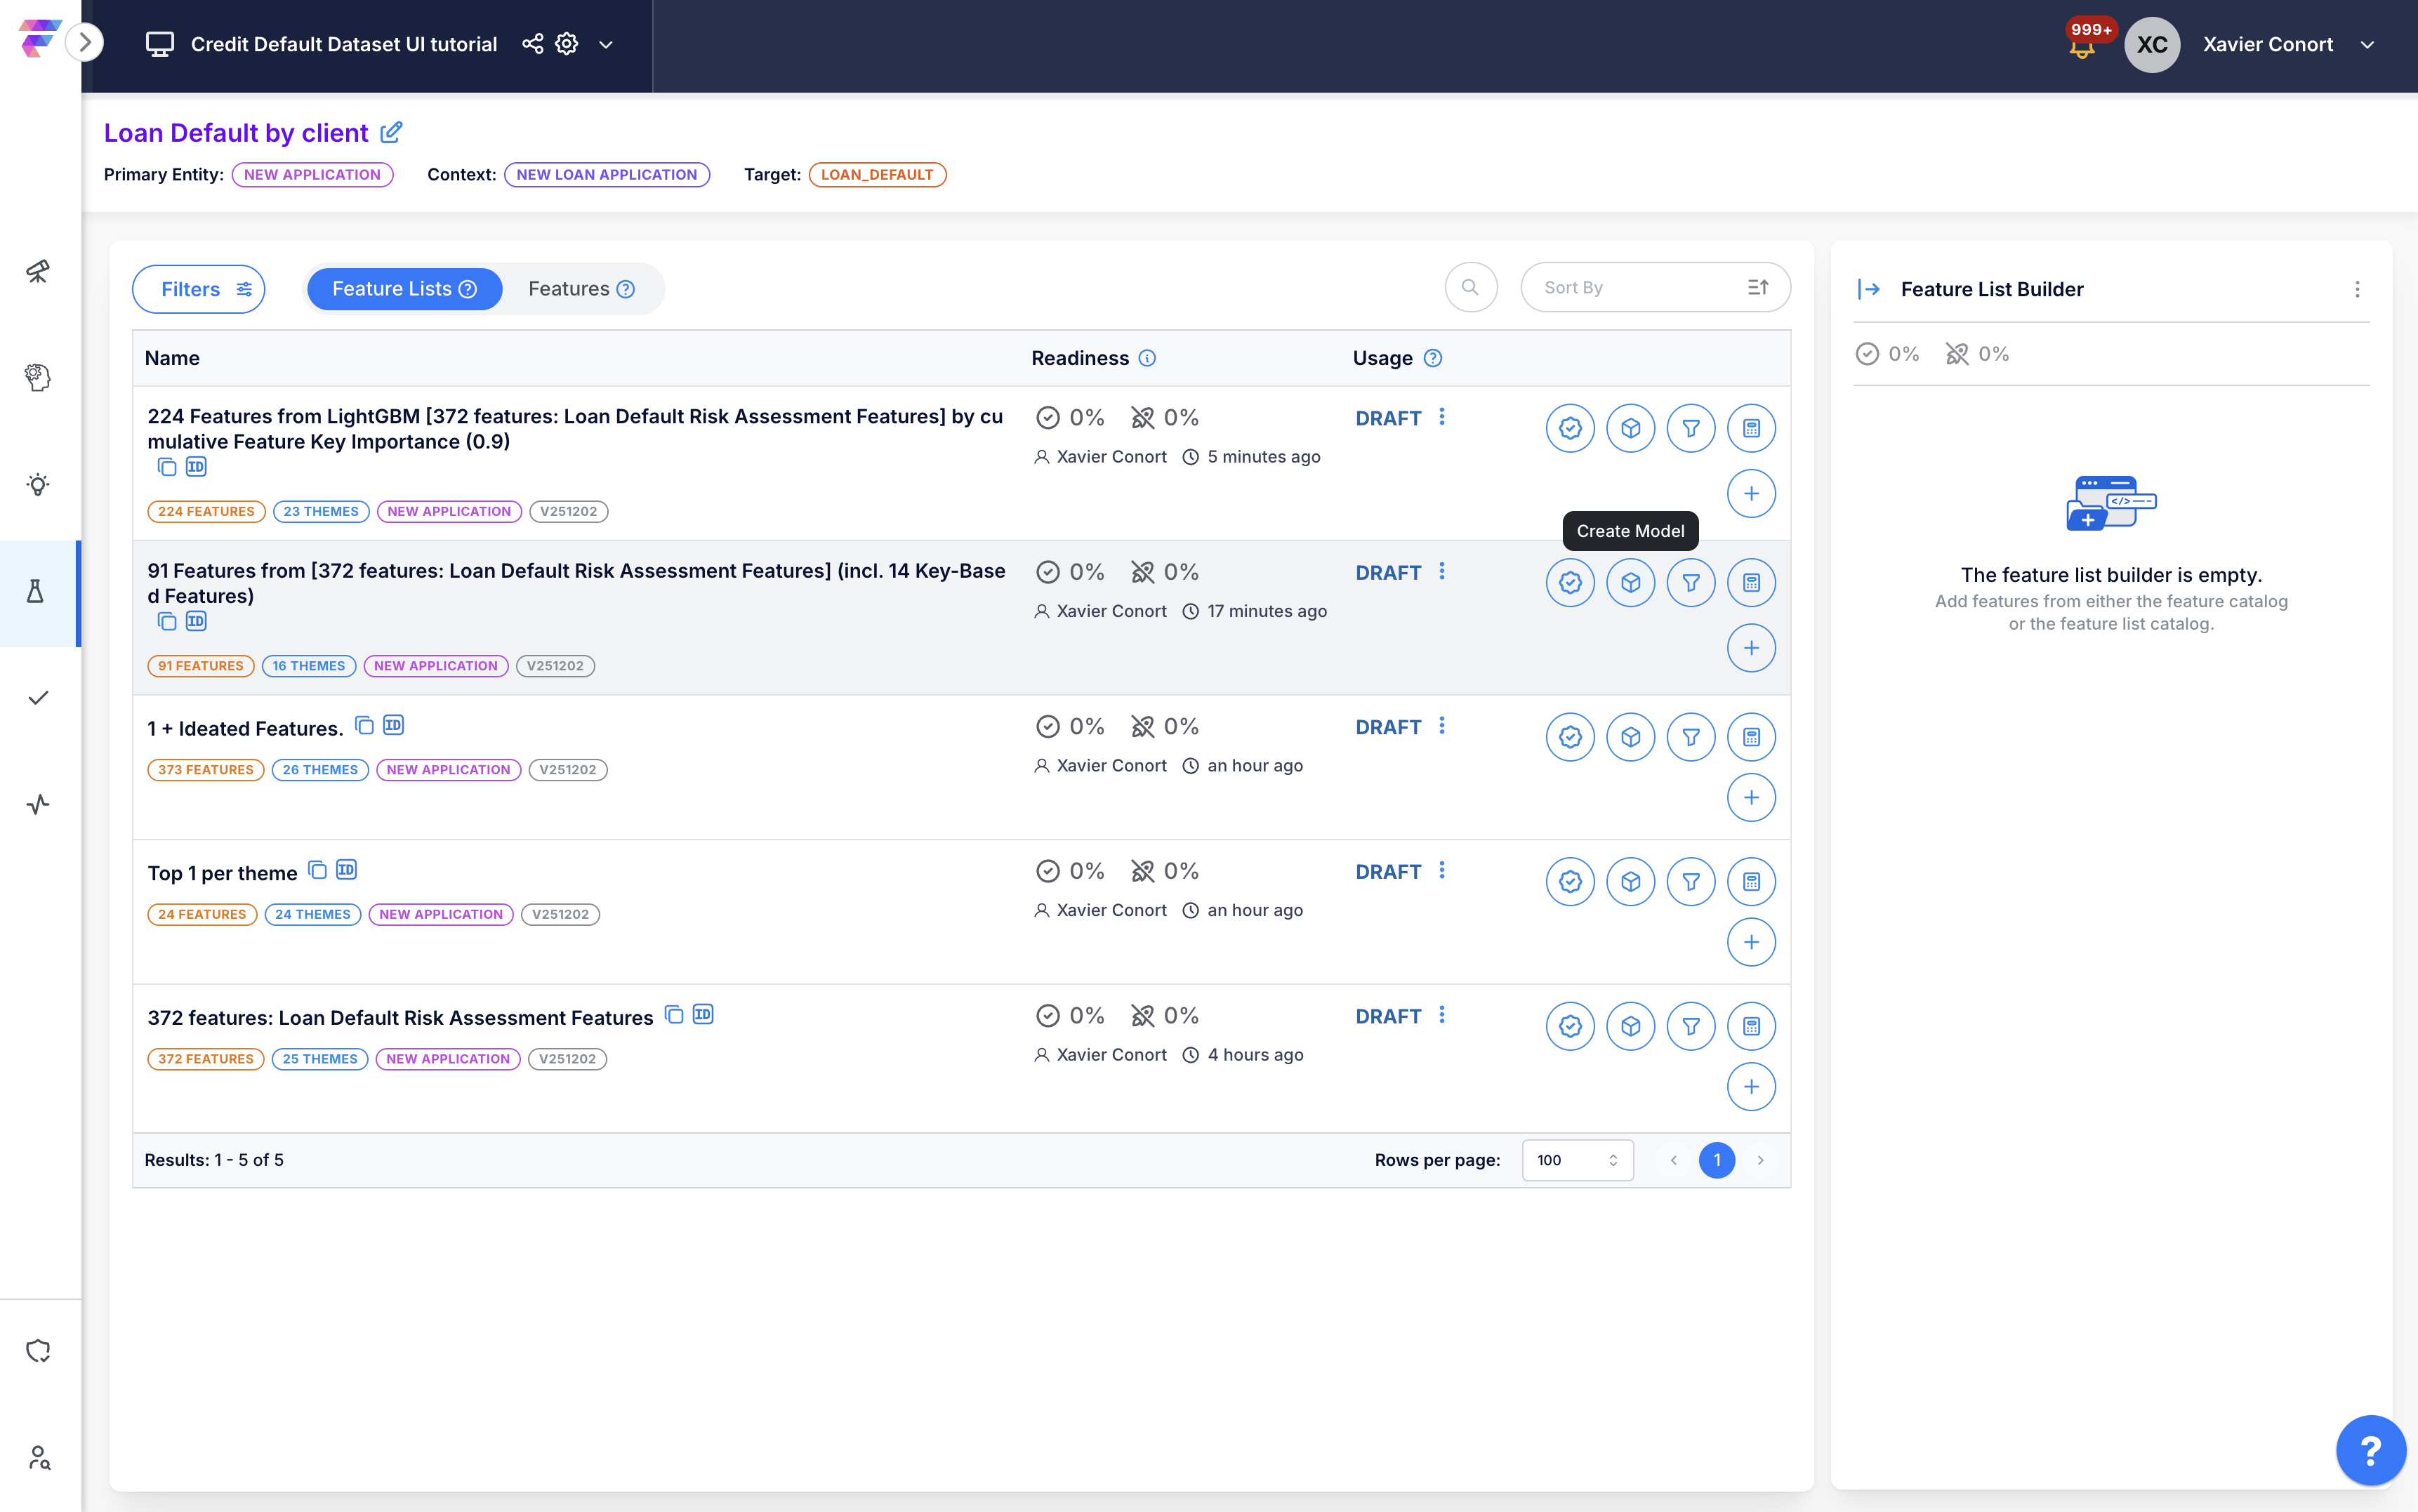Click the share icon in header
2418x1512 pixels.
[533, 44]
